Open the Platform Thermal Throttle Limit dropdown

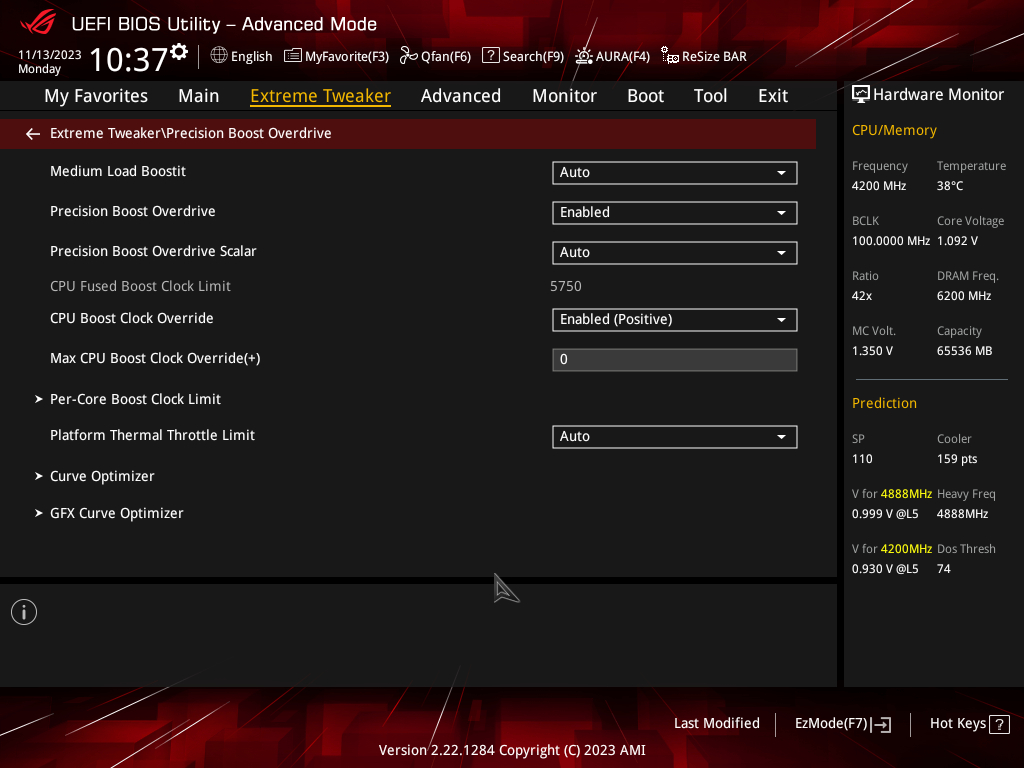pos(675,436)
